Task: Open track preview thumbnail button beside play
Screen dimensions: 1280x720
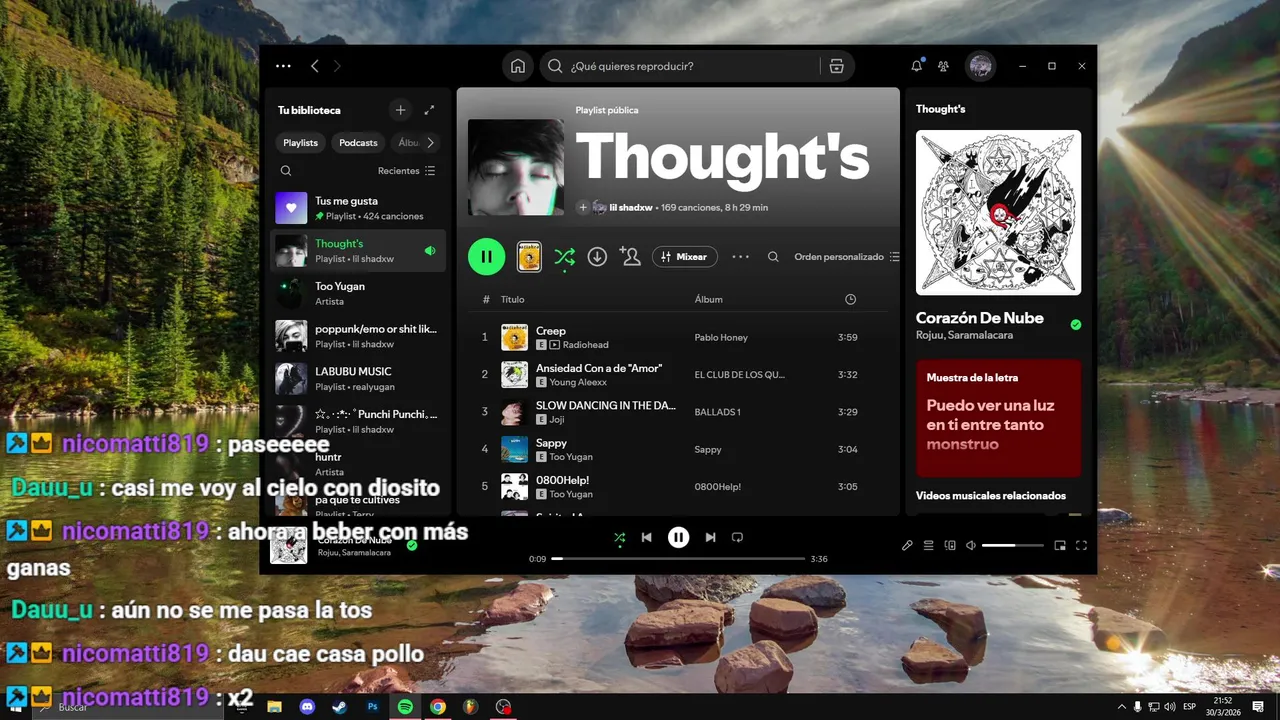Action: click(529, 257)
